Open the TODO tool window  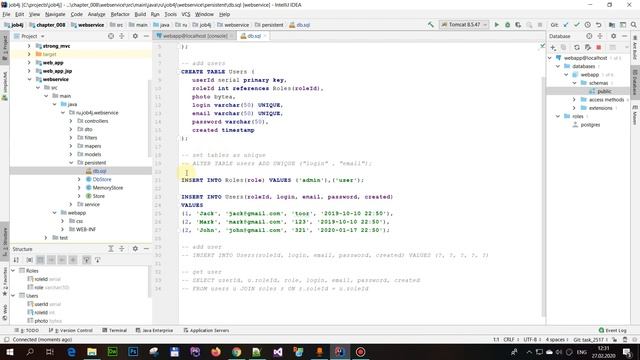tap(27, 330)
